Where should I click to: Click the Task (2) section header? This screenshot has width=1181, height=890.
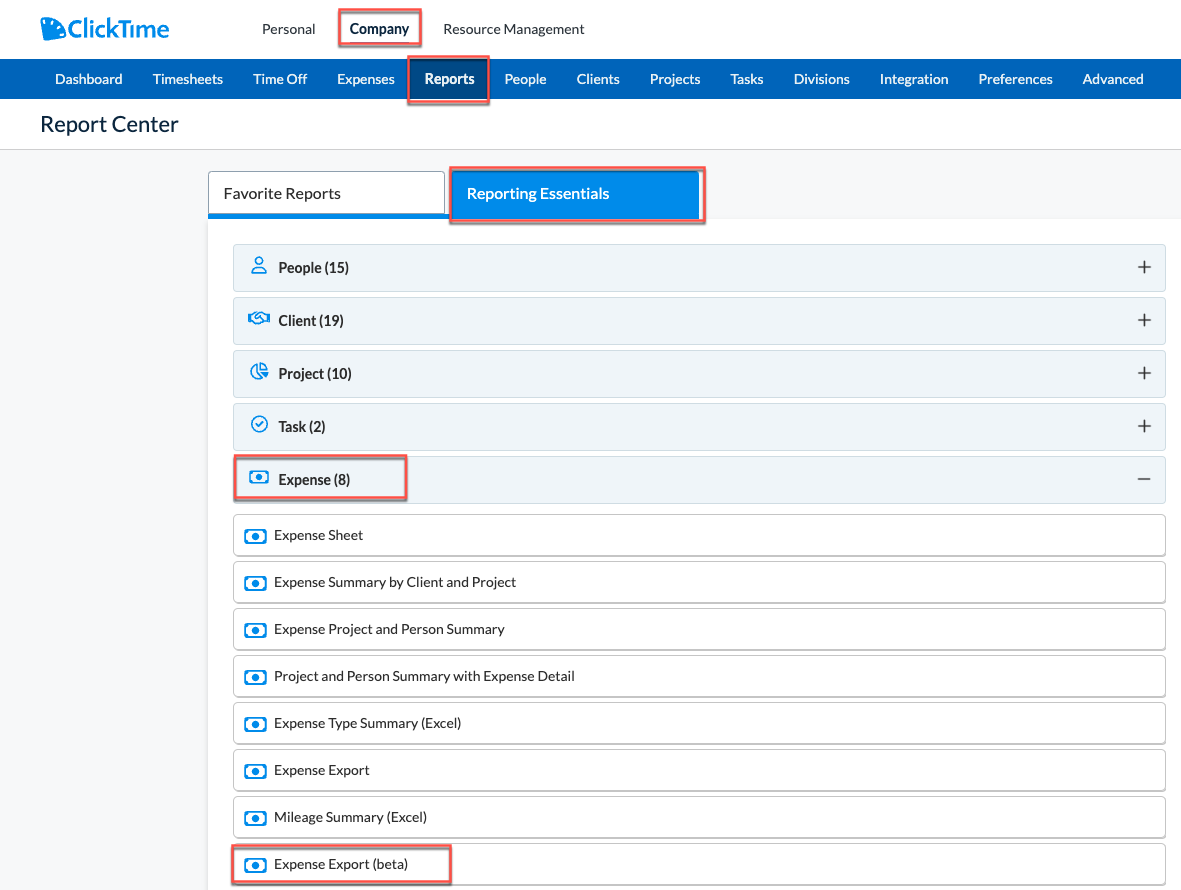[699, 427]
